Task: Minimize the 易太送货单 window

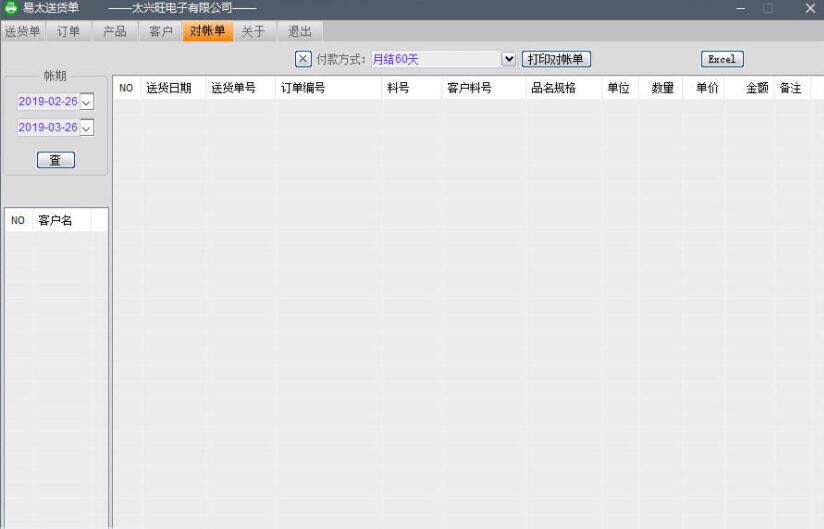Action: pyautogui.click(x=740, y=8)
